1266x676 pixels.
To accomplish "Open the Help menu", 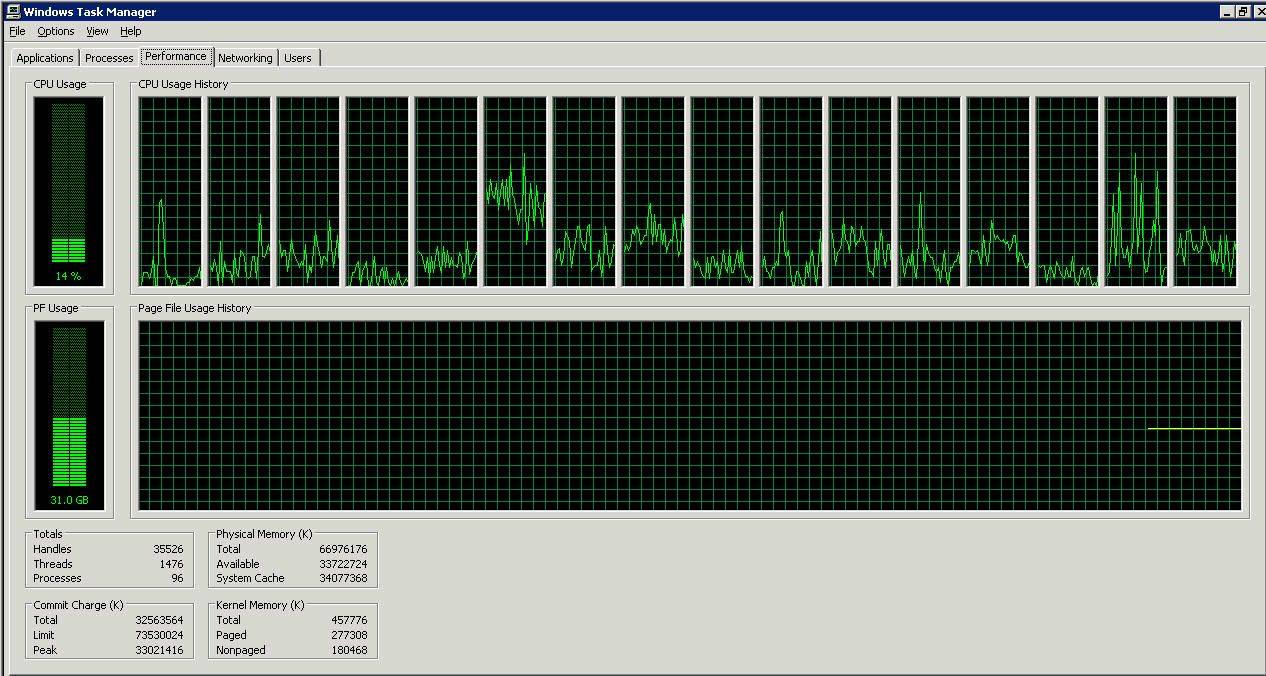I will tap(131, 31).
